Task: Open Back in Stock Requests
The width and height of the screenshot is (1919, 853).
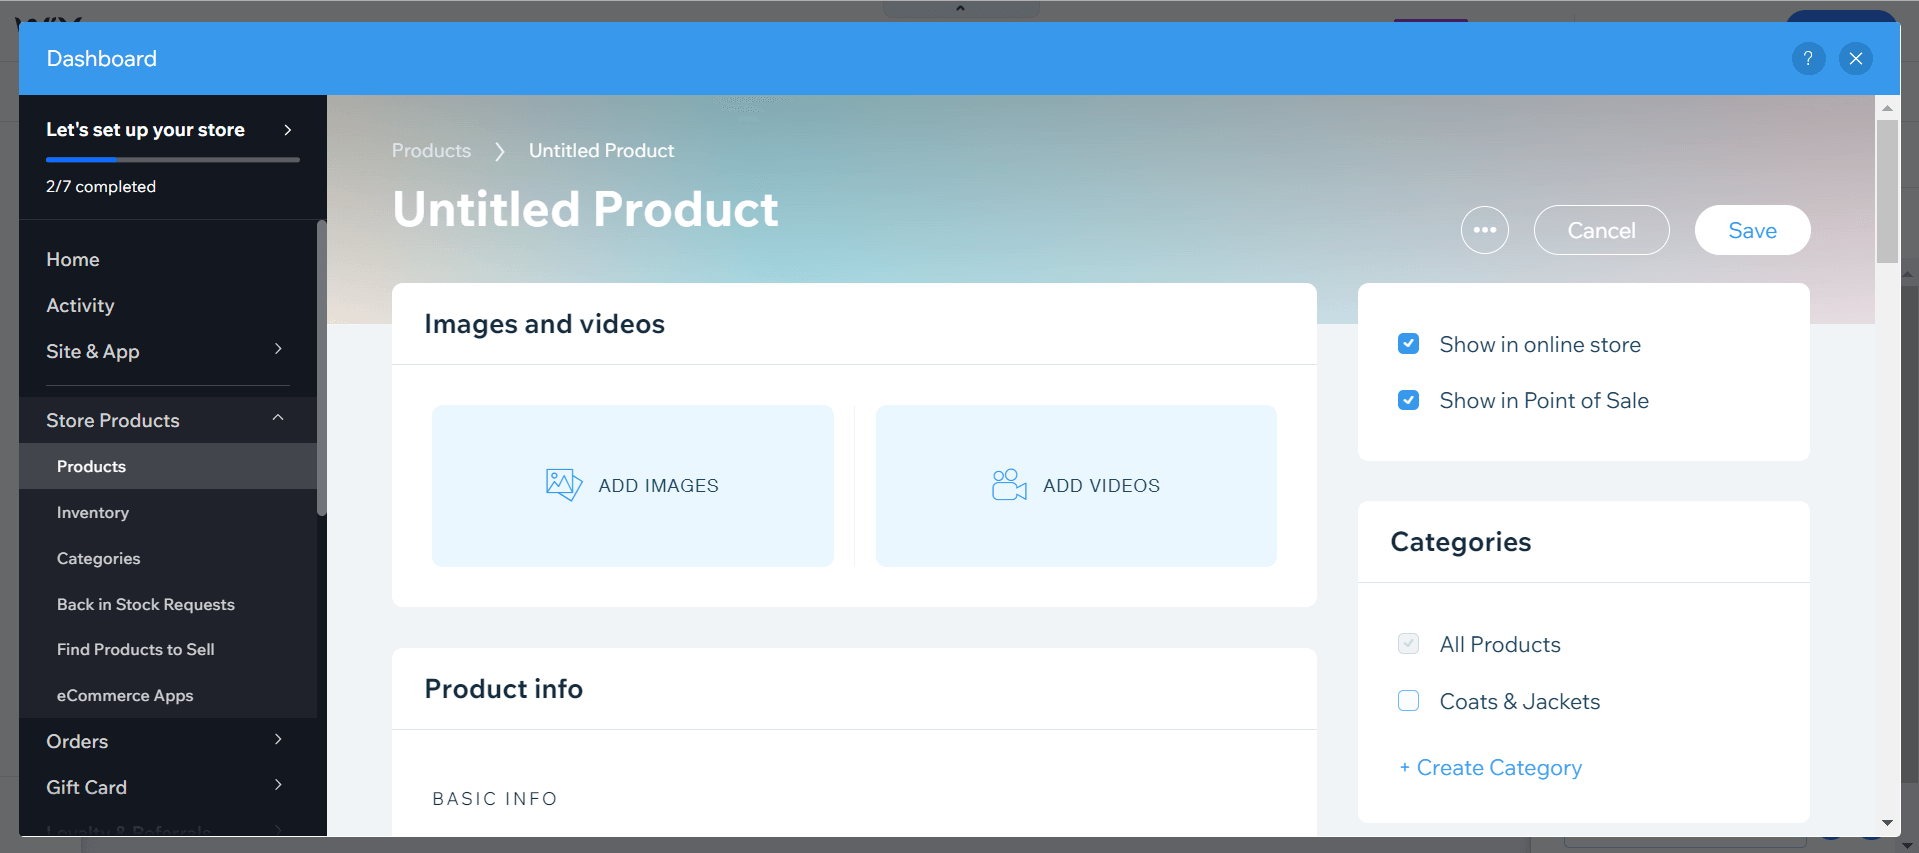Action: 146,604
